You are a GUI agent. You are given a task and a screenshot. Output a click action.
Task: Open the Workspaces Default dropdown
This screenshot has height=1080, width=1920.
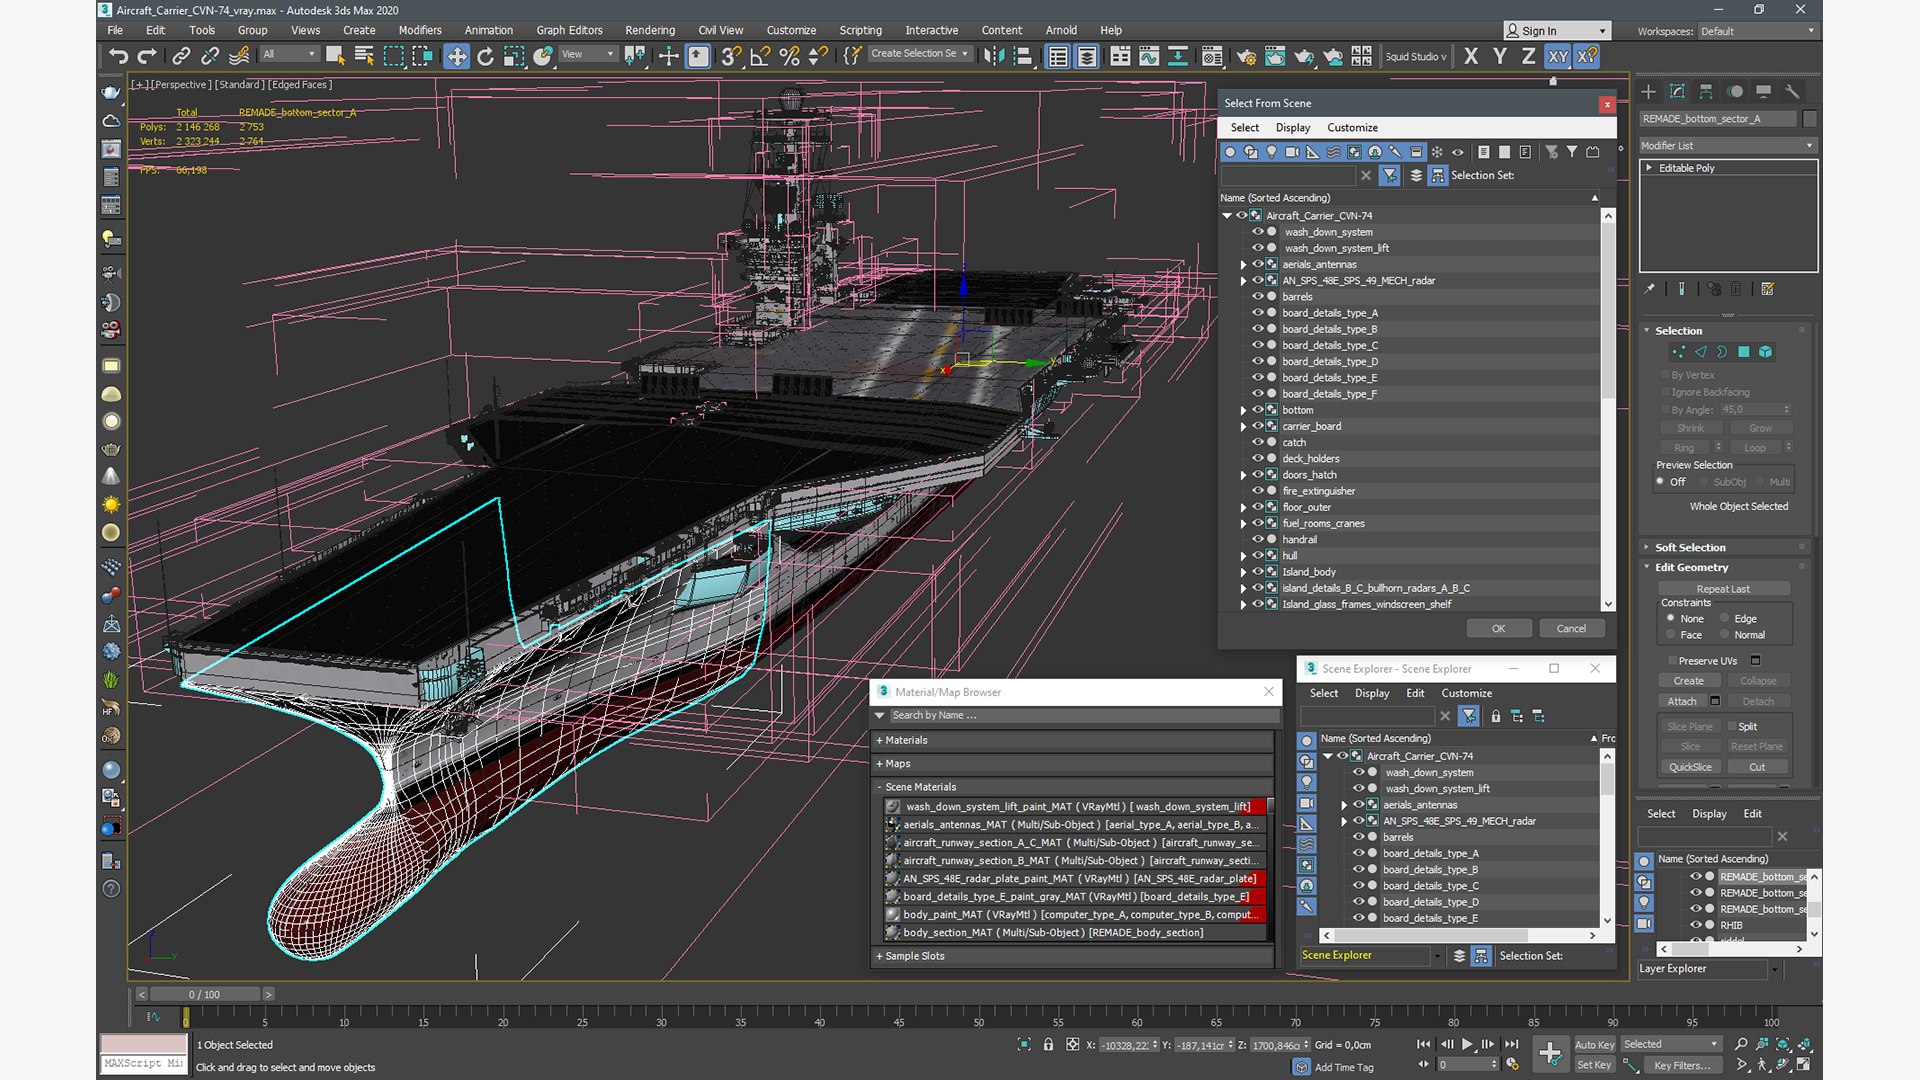point(1757,31)
